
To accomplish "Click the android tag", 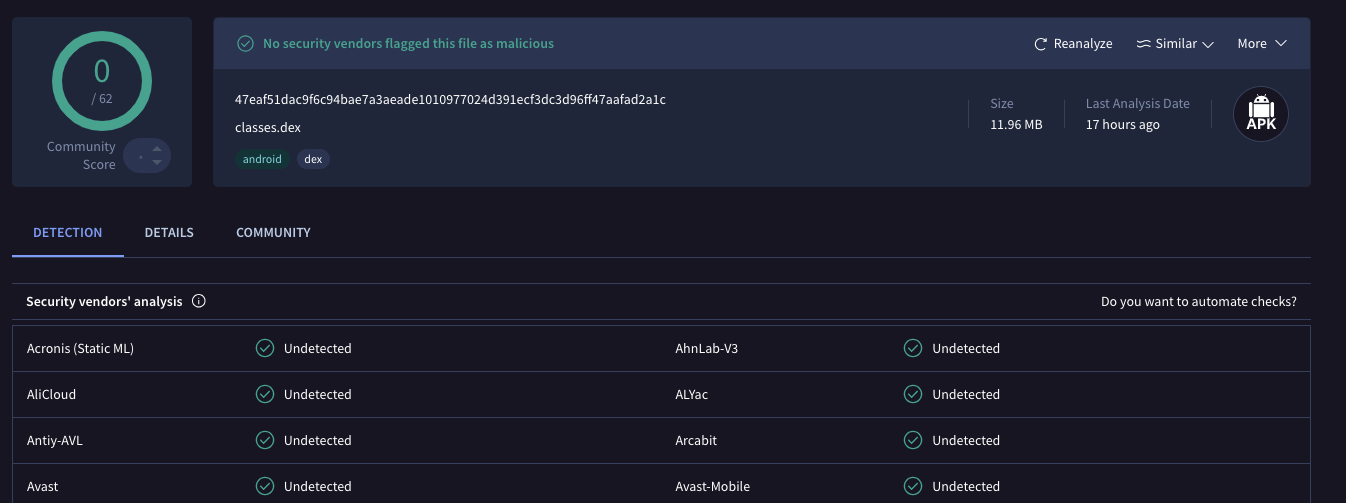I will (x=262, y=159).
